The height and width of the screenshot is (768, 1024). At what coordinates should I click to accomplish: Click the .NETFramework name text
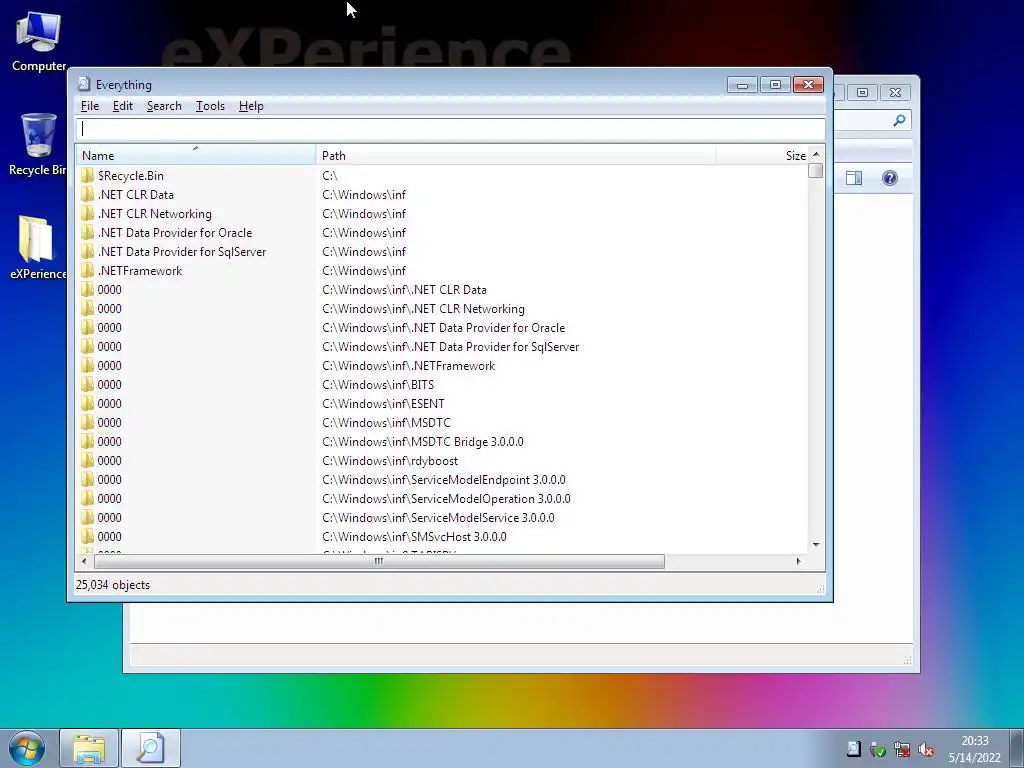[x=140, y=270]
